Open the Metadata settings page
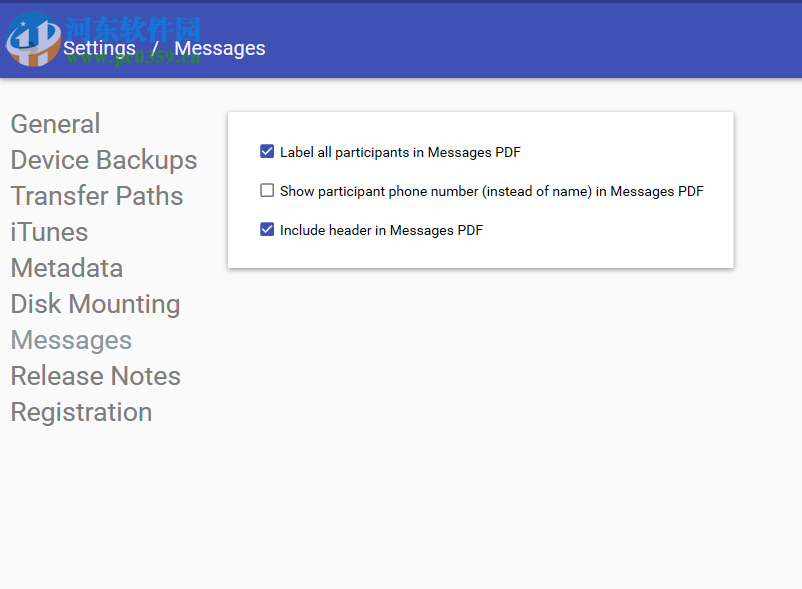 point(67,268)
